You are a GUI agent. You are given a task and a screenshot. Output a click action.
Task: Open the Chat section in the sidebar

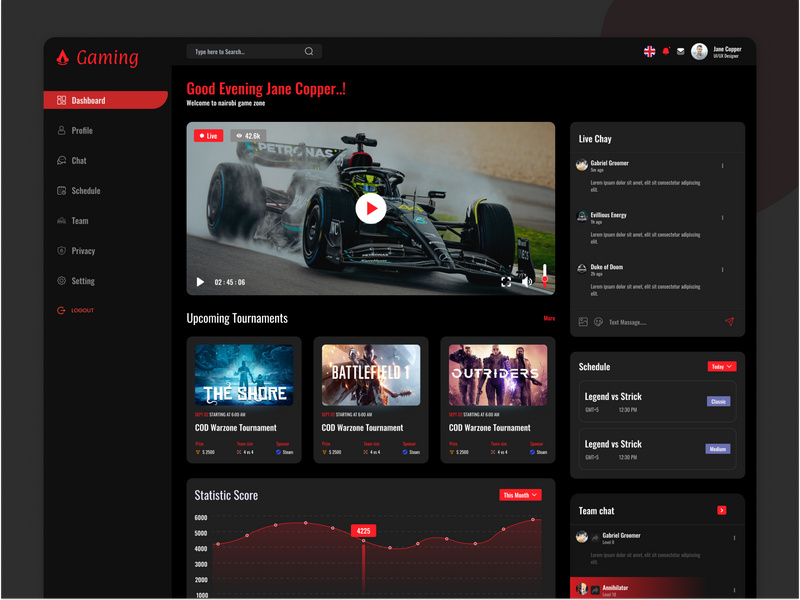tap(80, 160)
